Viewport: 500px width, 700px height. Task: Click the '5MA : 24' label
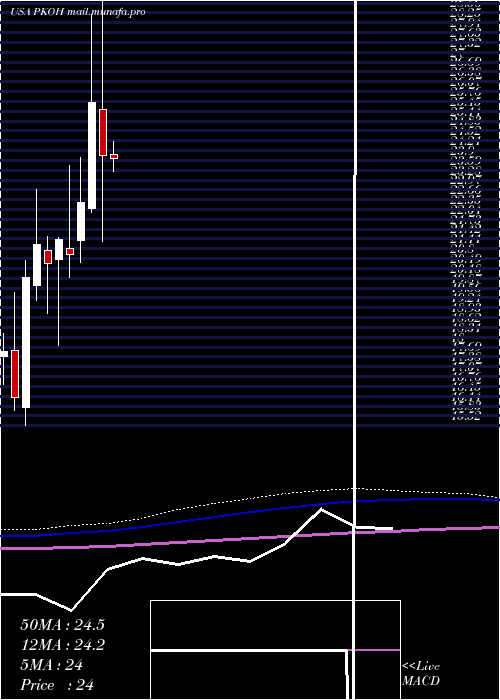tap(52, 665)
